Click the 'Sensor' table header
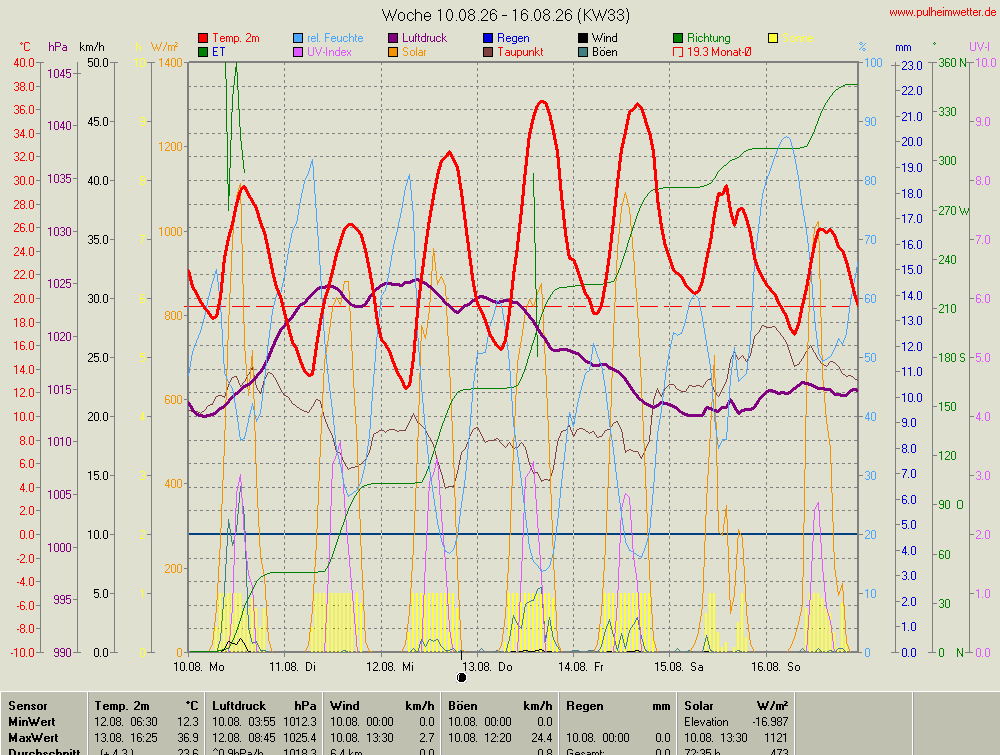Screen dimensions: 1000x755 pos(28,706)
